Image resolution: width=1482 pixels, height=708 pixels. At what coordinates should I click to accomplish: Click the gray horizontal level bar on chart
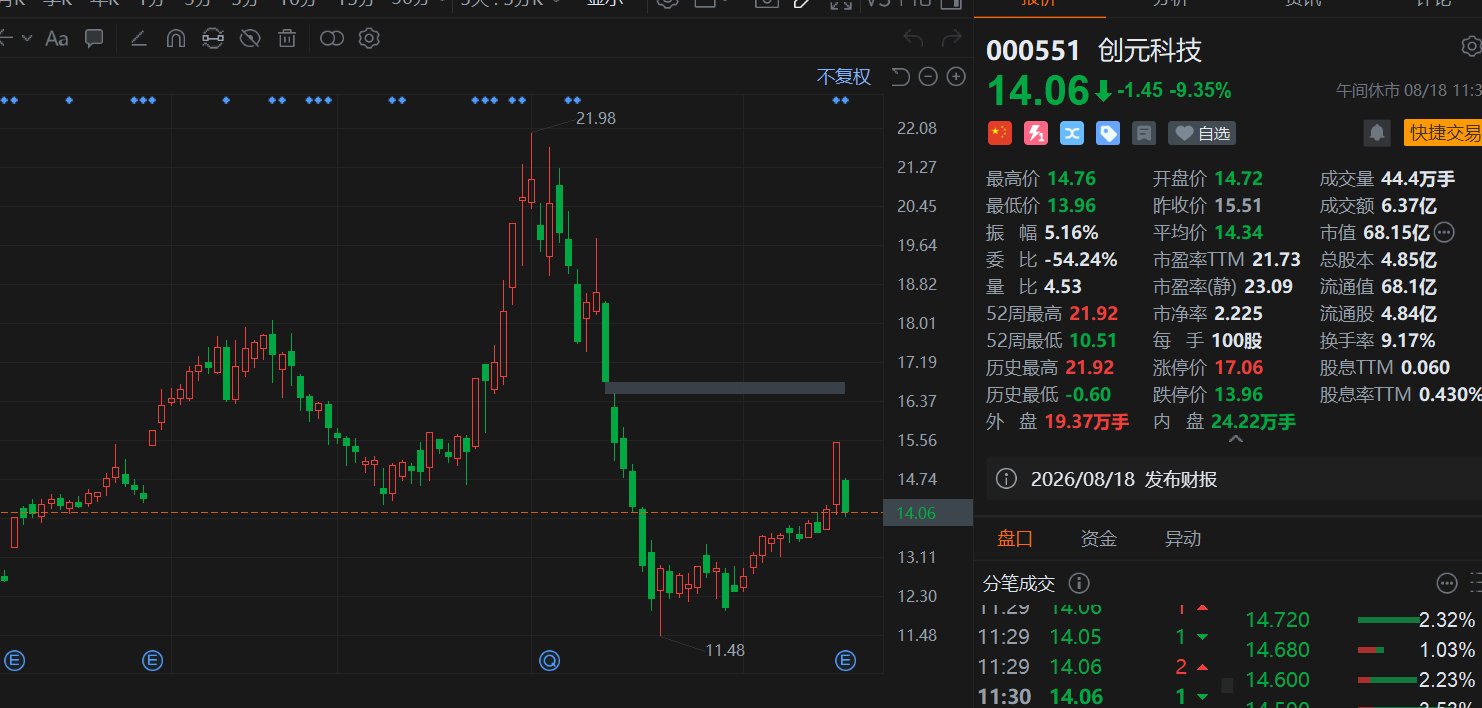pos(725,387)
